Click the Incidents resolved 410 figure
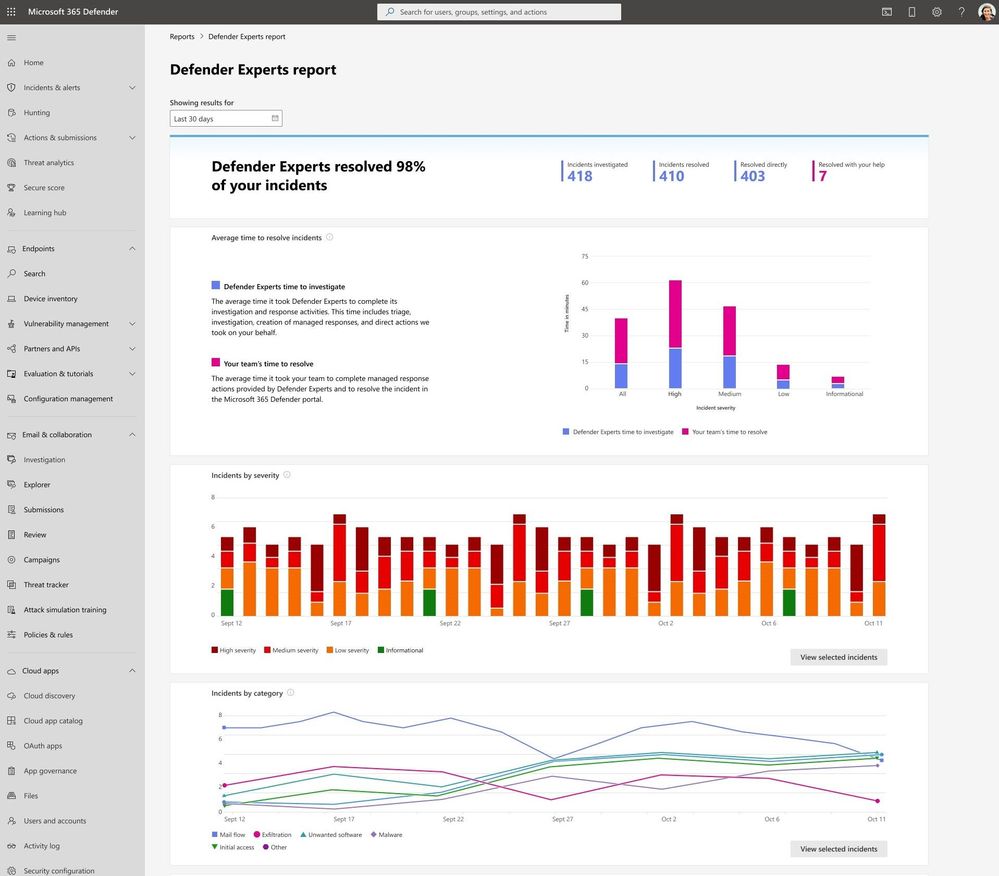Image resolution: width=999 pixels, height=876 pixels. (x=672, y=176)
